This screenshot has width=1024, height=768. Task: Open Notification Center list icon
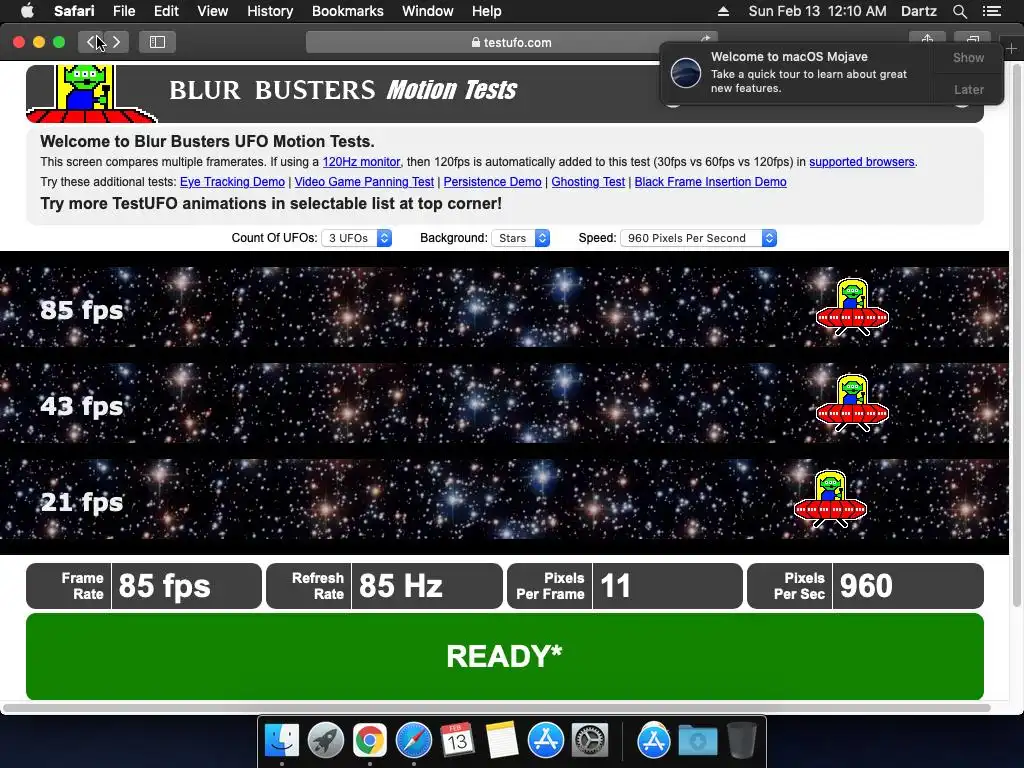click(x=992, y=11)
